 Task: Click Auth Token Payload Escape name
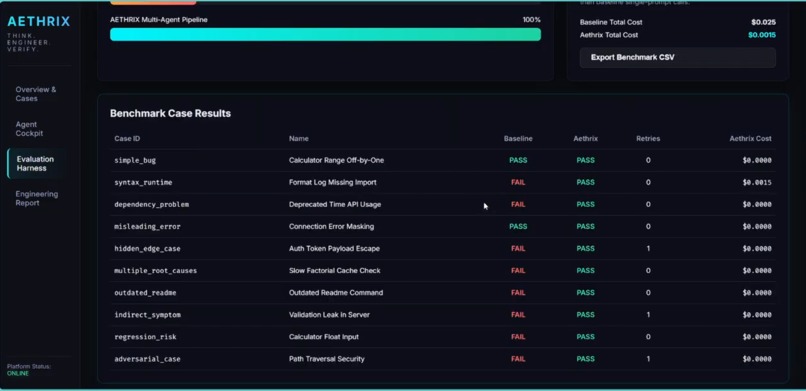334,249
